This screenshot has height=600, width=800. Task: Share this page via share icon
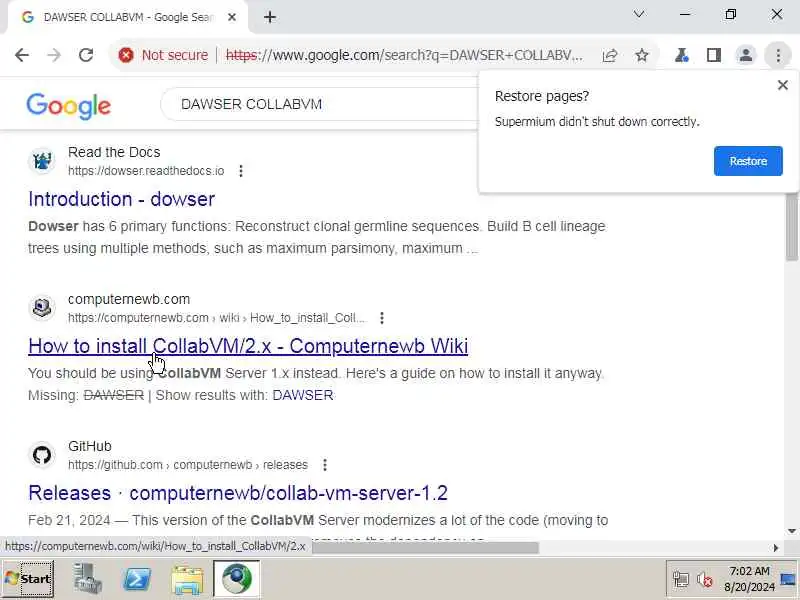coord(610,55)
